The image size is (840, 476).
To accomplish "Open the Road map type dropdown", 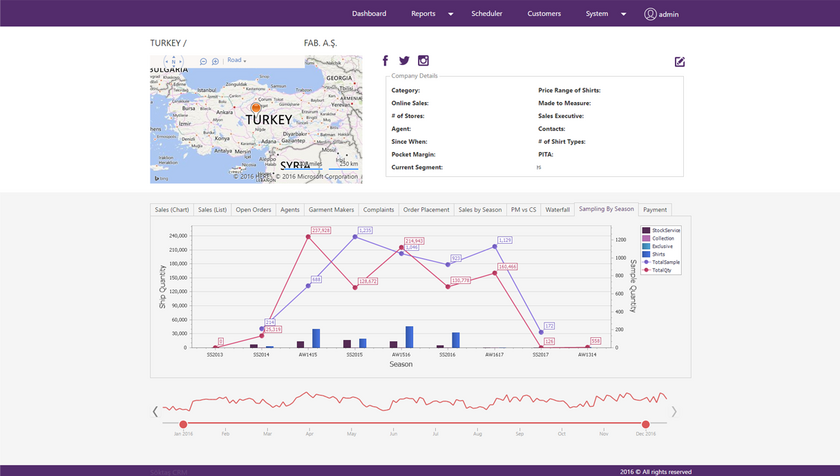I will point(237,61).
